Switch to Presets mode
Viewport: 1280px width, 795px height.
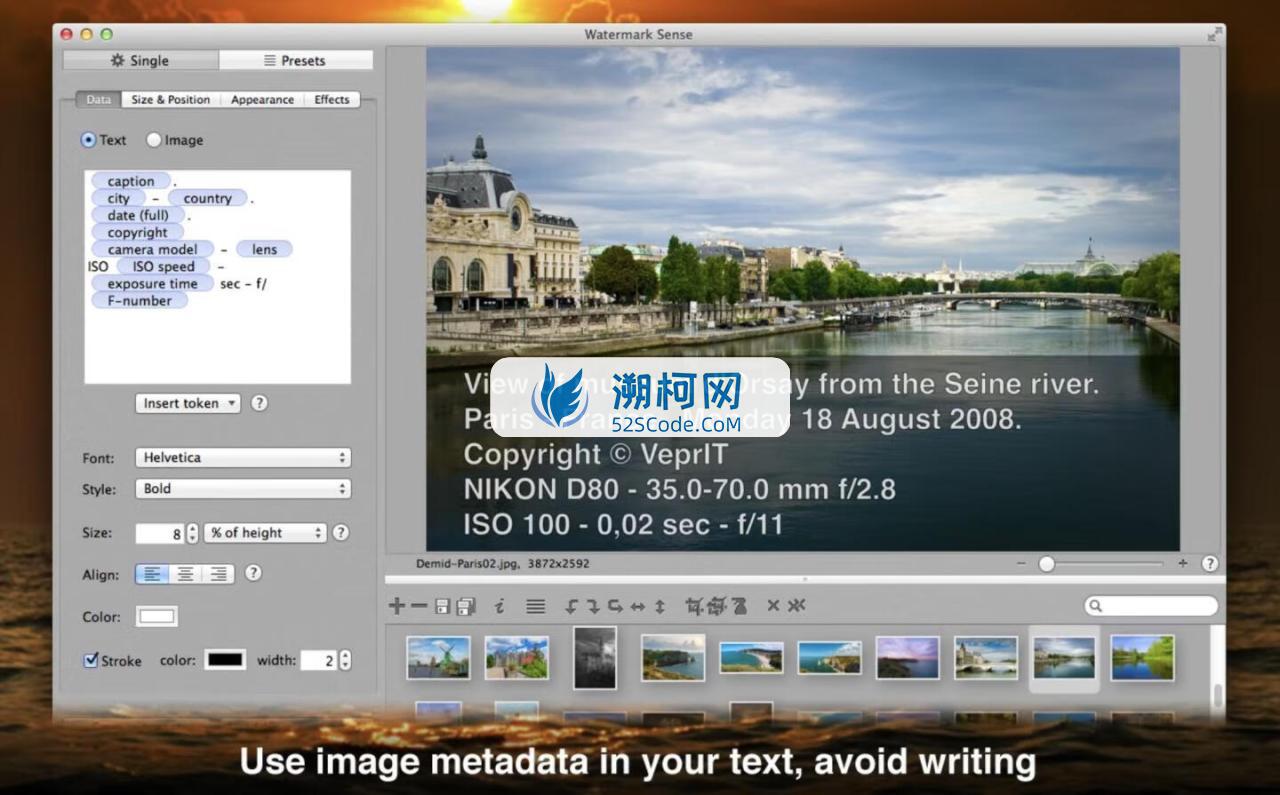click(296, 60)
